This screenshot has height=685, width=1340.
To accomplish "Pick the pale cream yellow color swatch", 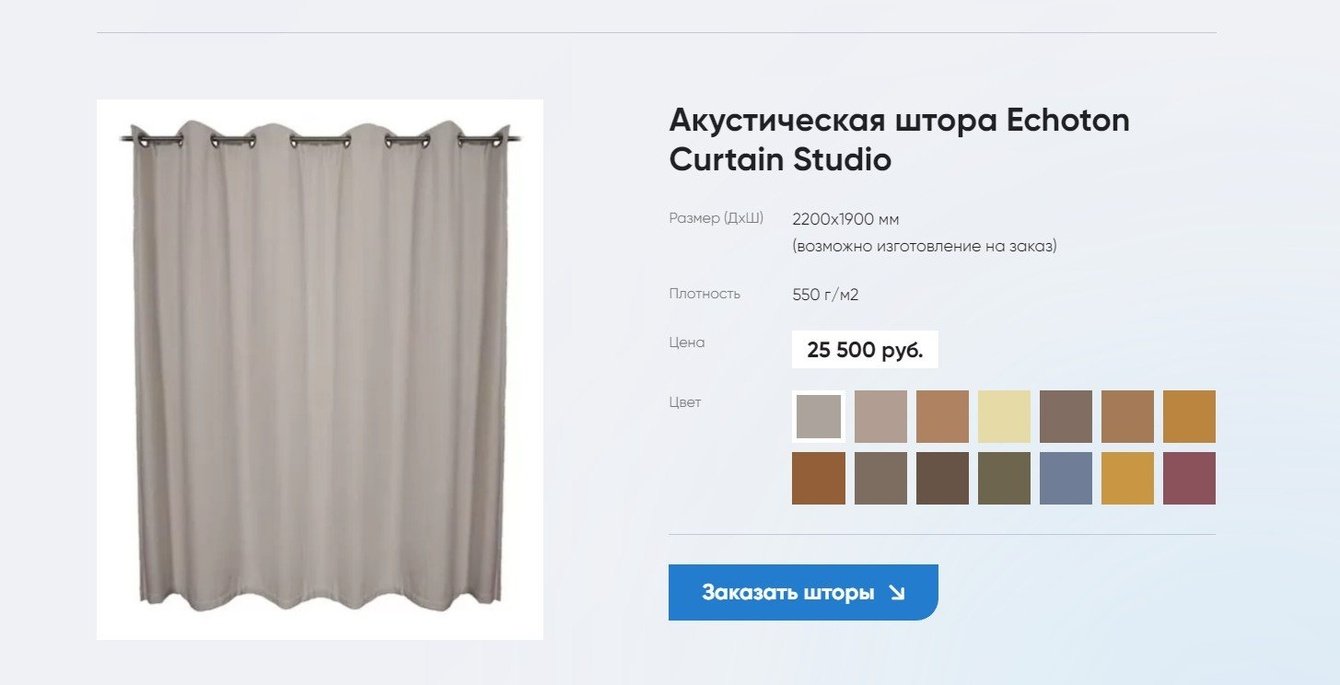I will (x=1004, y=416).
